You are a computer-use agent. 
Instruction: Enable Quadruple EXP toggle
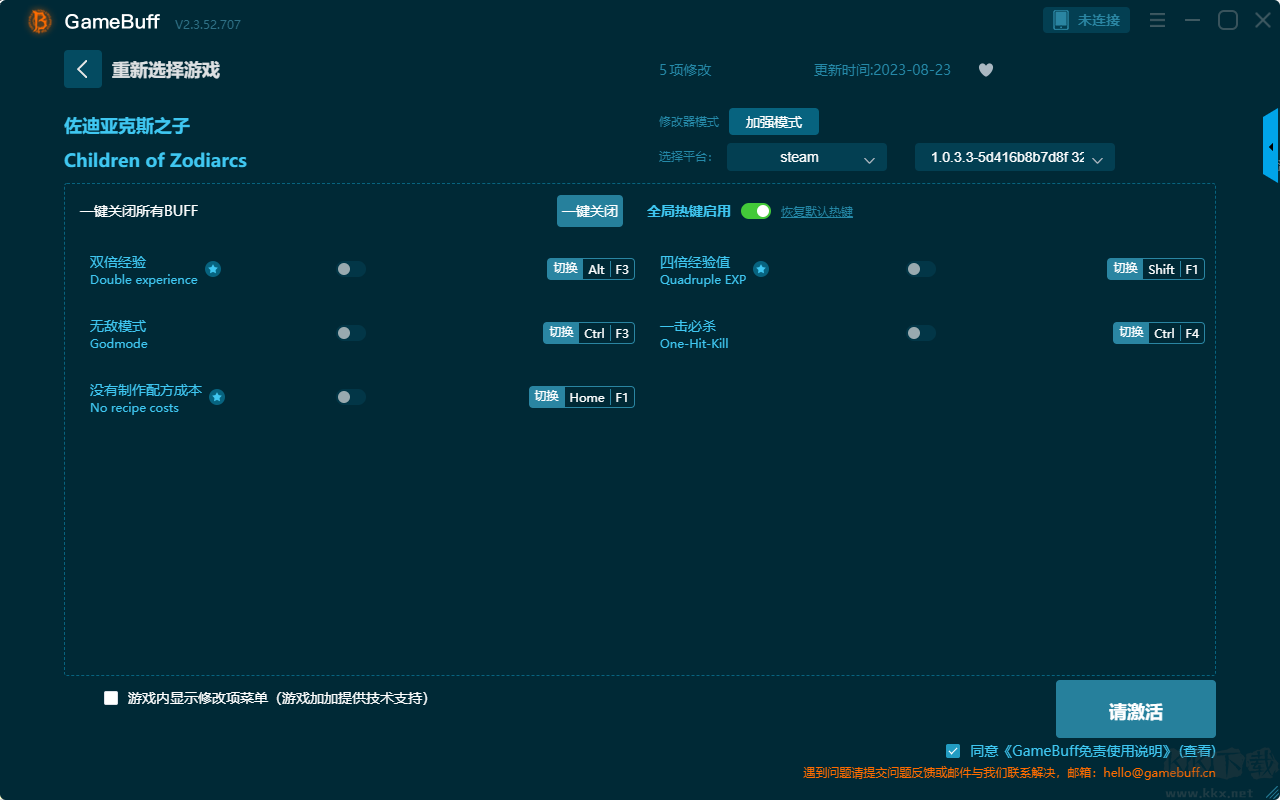(921, 269)
